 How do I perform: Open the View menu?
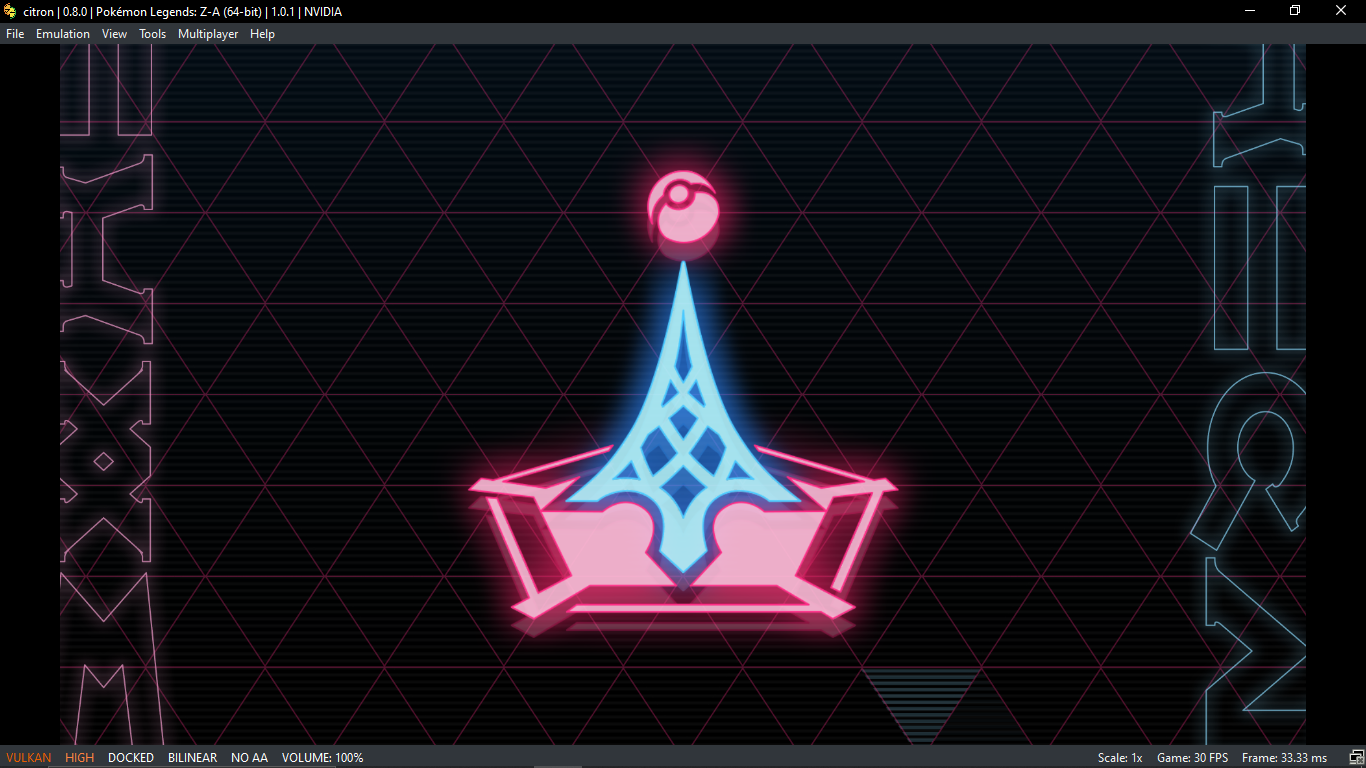[115, 34]
